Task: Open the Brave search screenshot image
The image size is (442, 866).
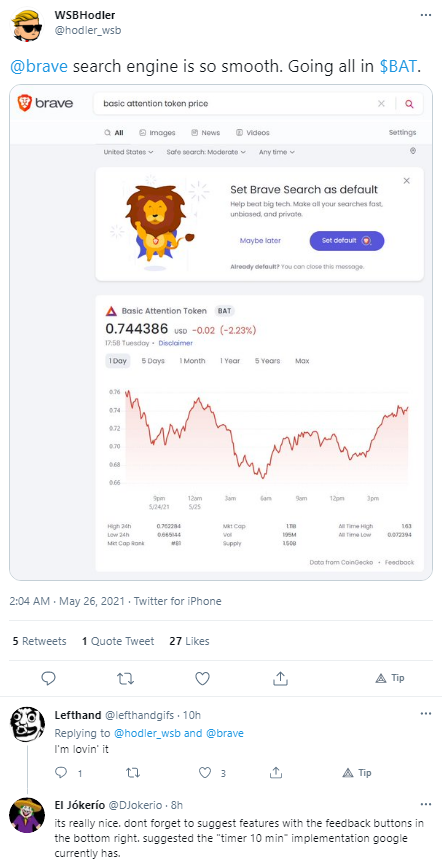Action: (x=221, y=332)
